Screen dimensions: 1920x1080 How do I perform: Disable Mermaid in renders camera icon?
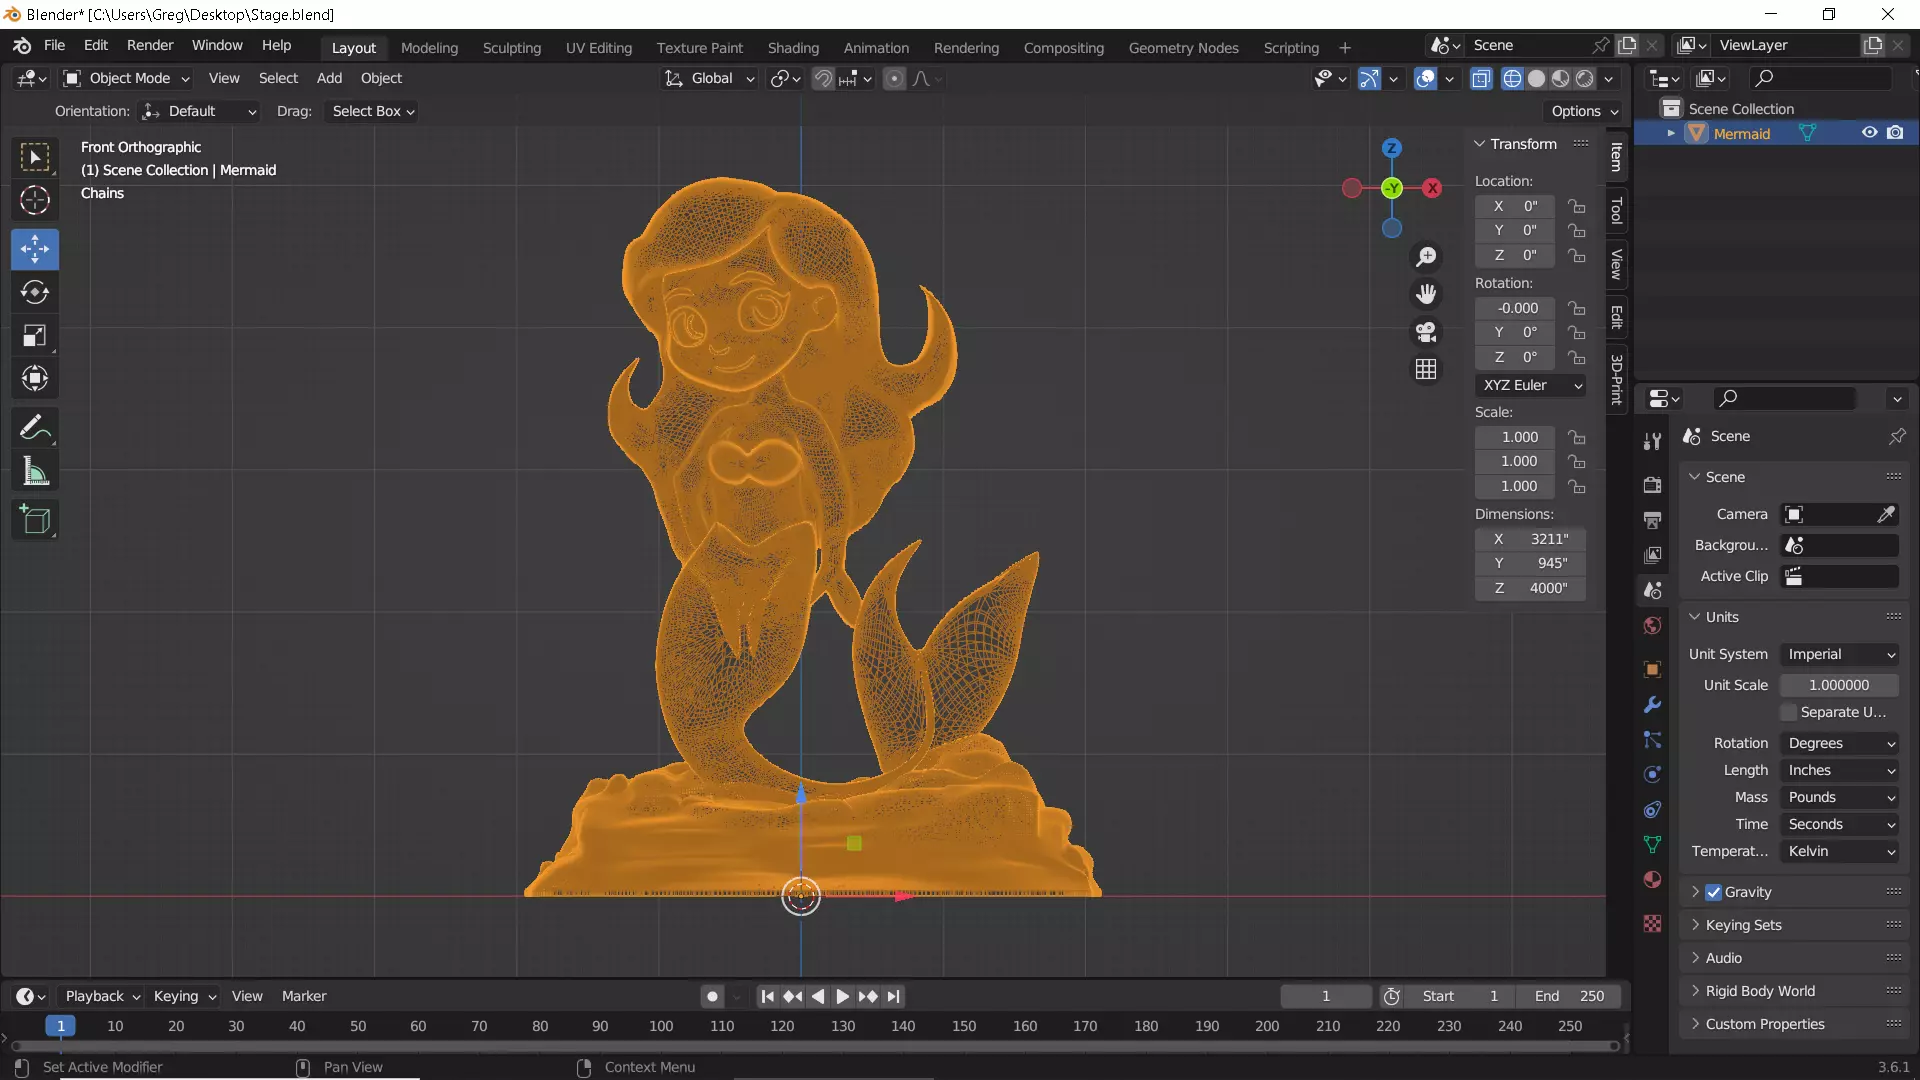click(1895, 133)
